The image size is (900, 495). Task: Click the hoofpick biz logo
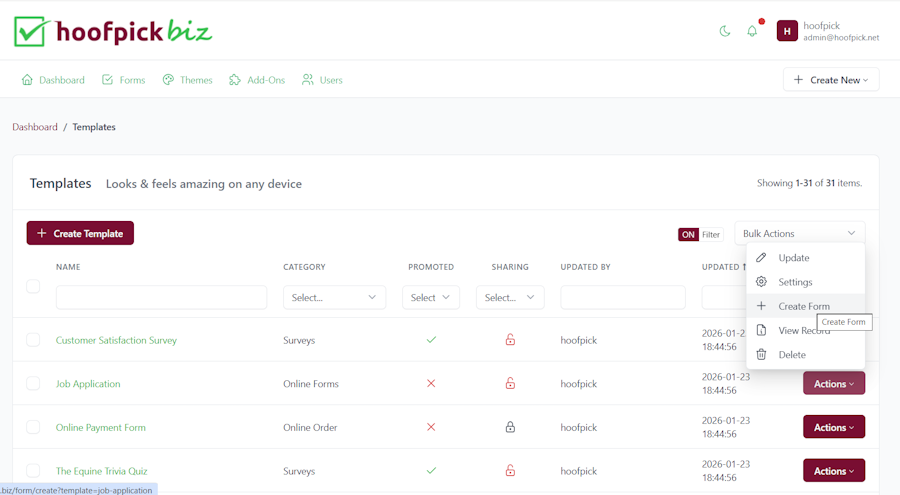(x=113, y=31)
